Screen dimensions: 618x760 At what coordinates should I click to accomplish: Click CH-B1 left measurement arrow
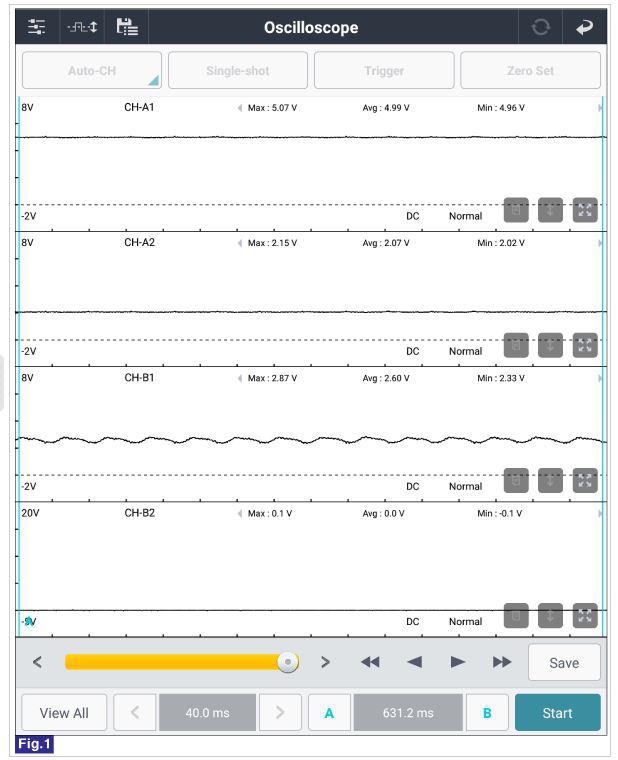pos(239,378)
